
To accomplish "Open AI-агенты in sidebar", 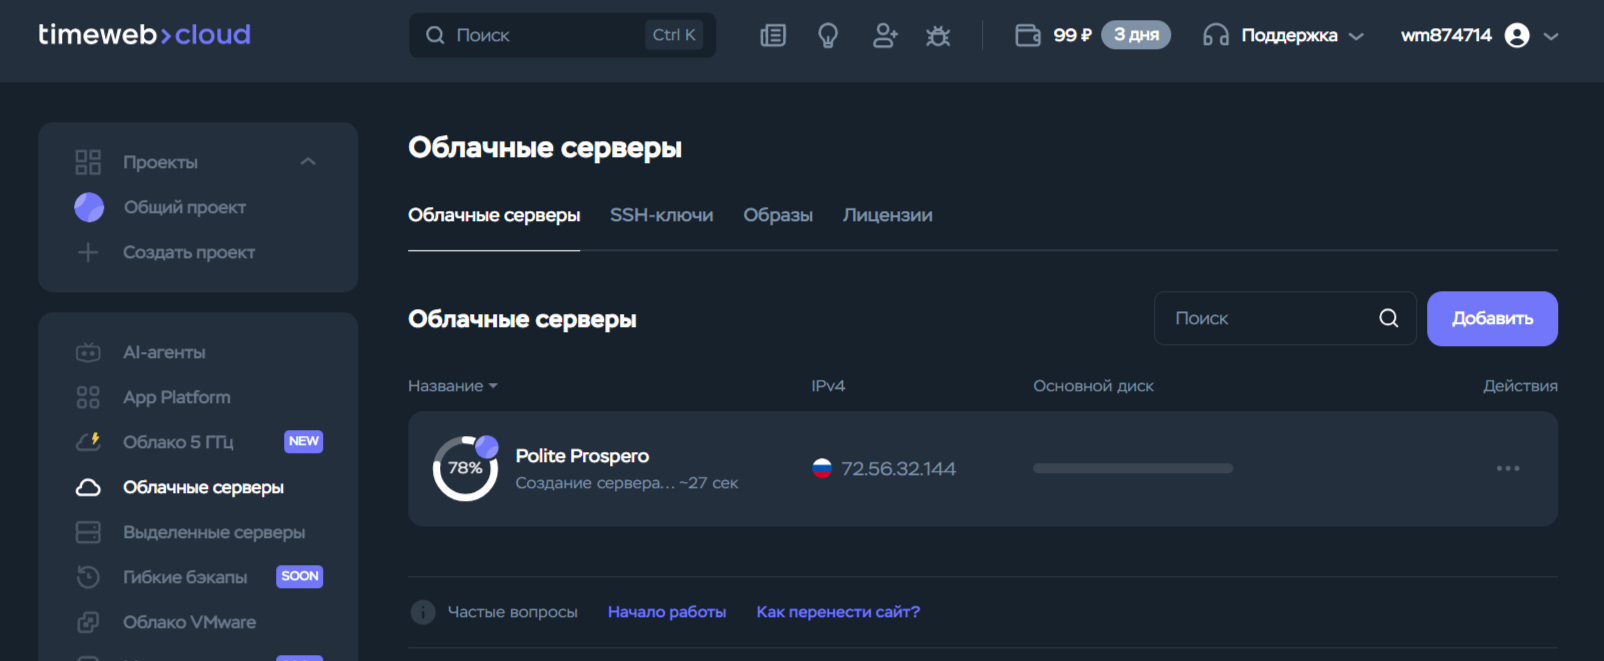I will [164, 352].
